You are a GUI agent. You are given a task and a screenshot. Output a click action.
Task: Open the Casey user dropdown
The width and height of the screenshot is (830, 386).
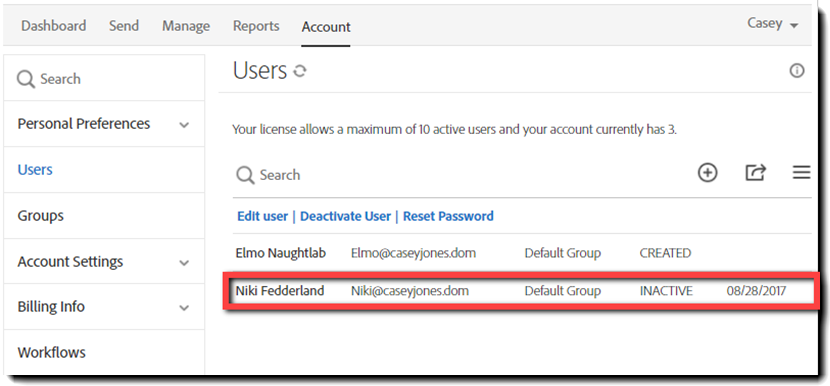coord(772,24)
